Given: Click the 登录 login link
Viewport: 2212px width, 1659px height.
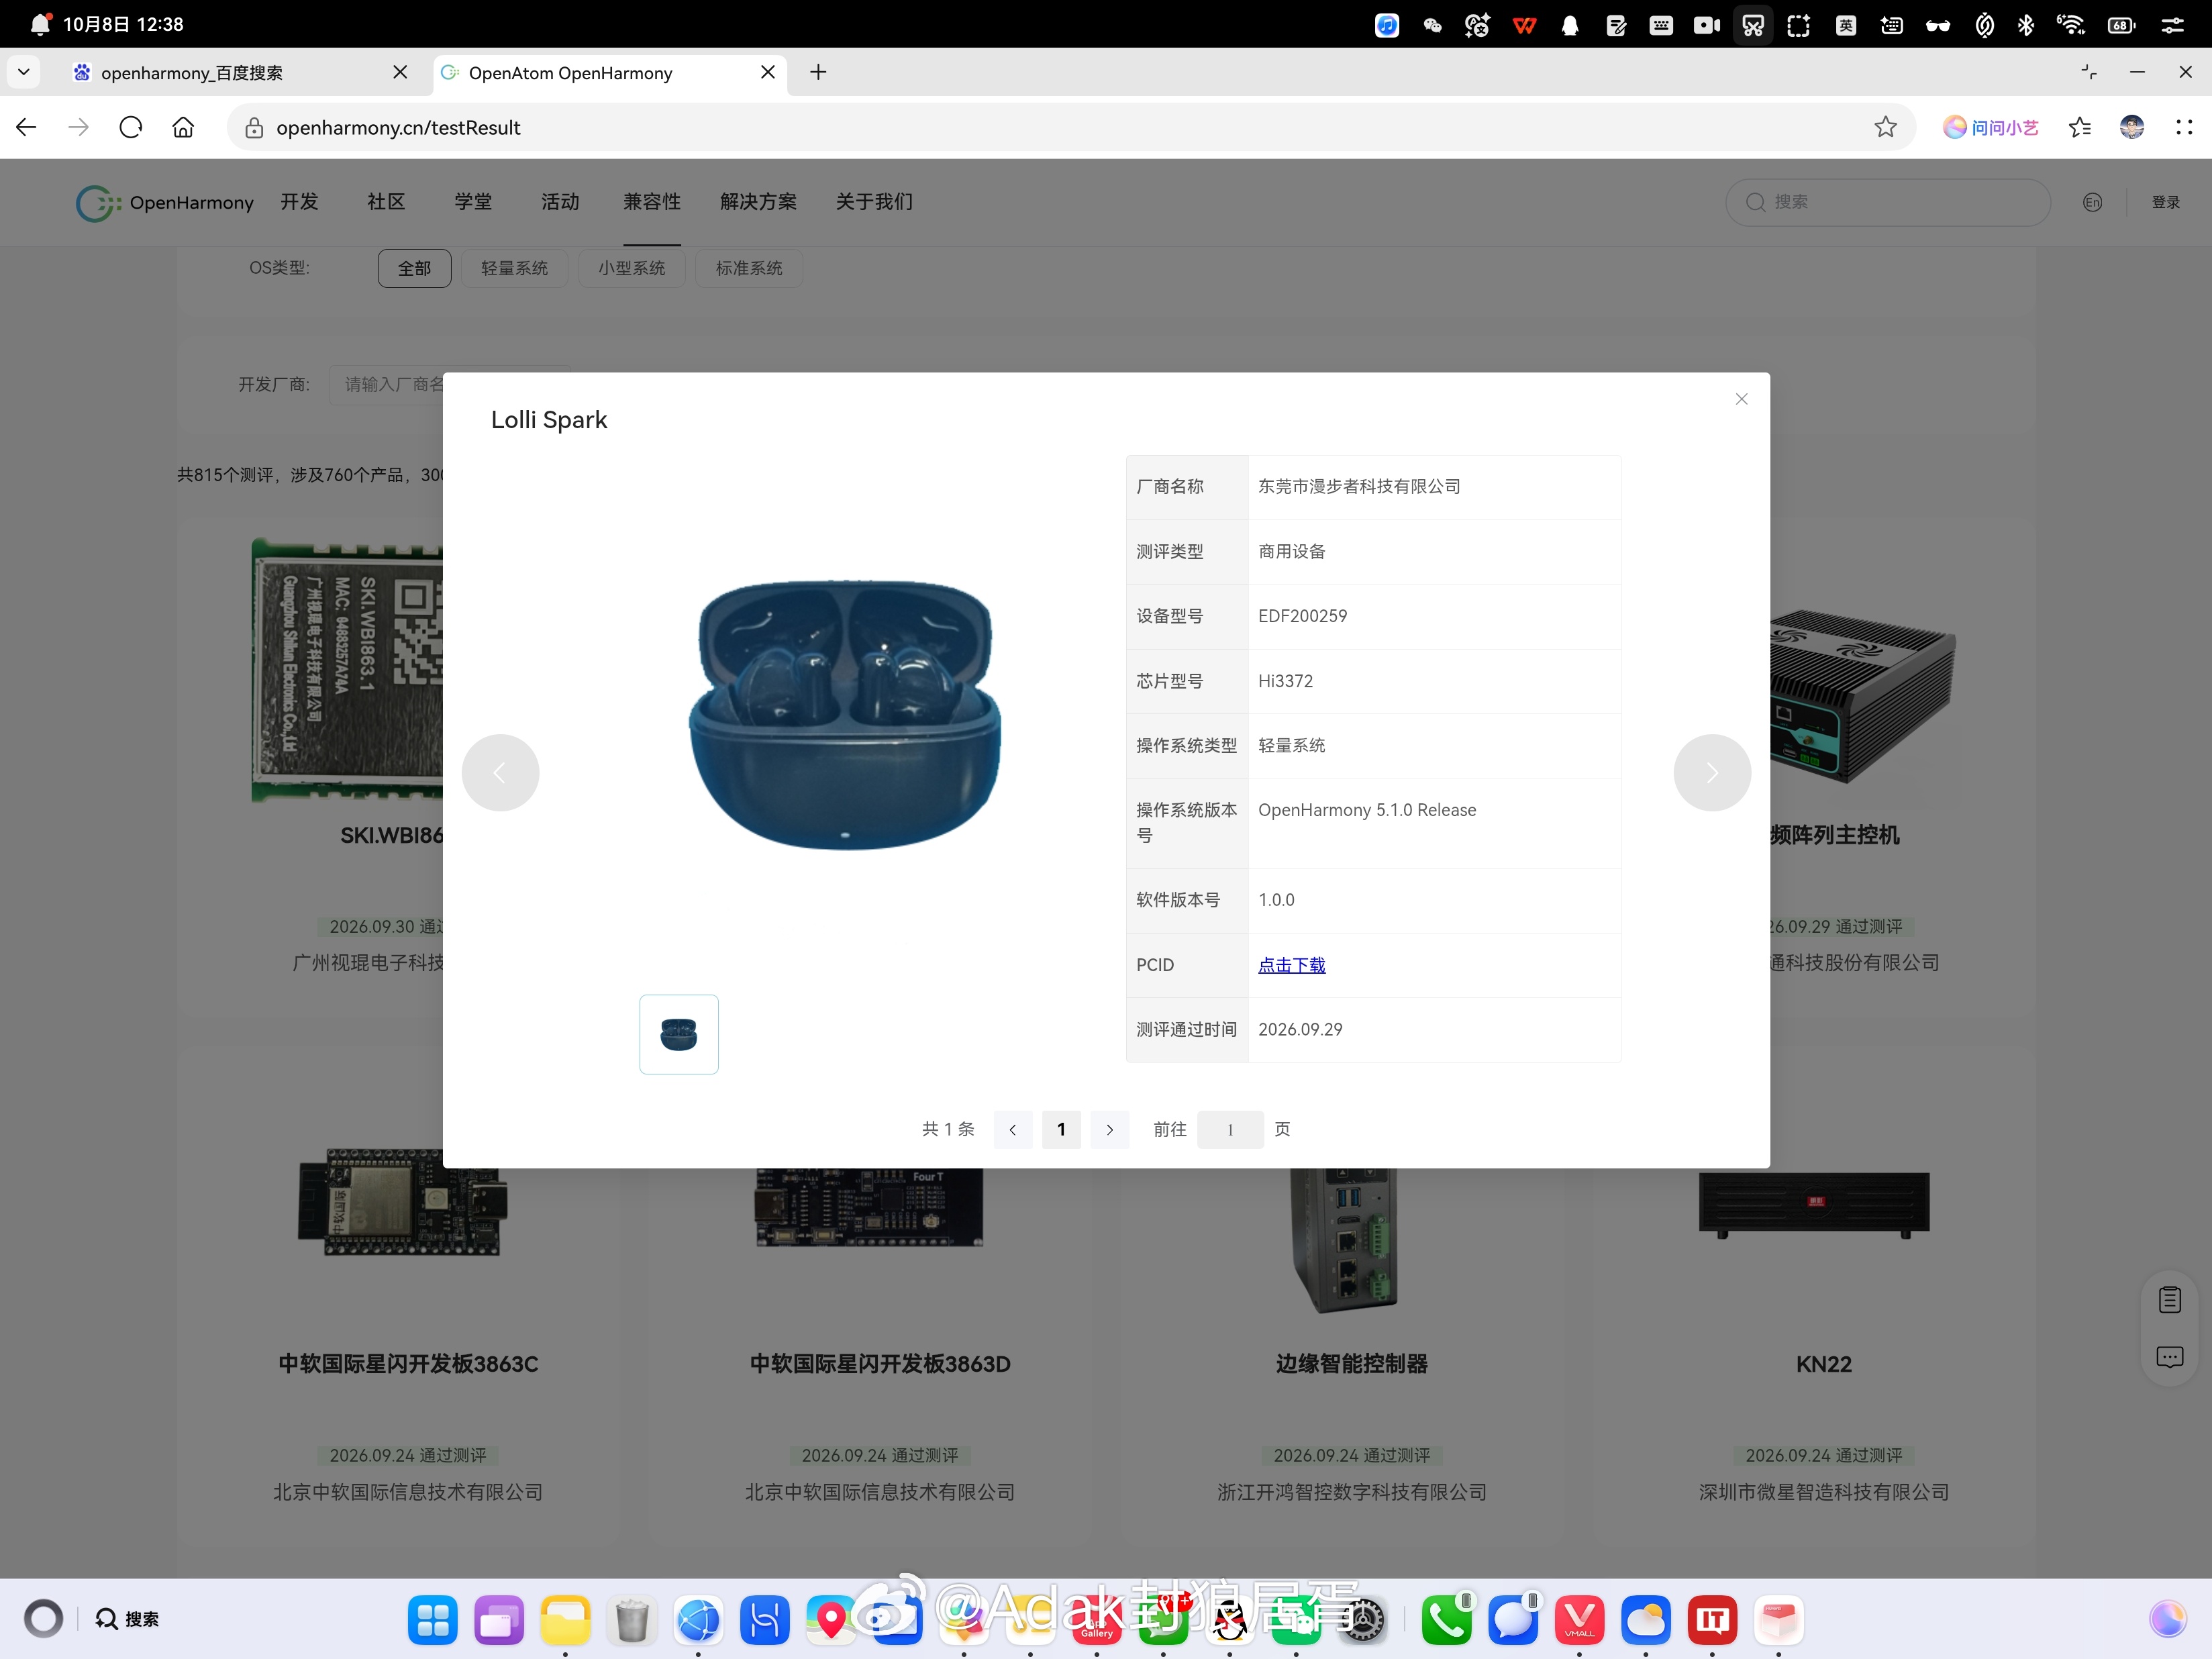Looking at the screenshot, I should click(2165, 202).
